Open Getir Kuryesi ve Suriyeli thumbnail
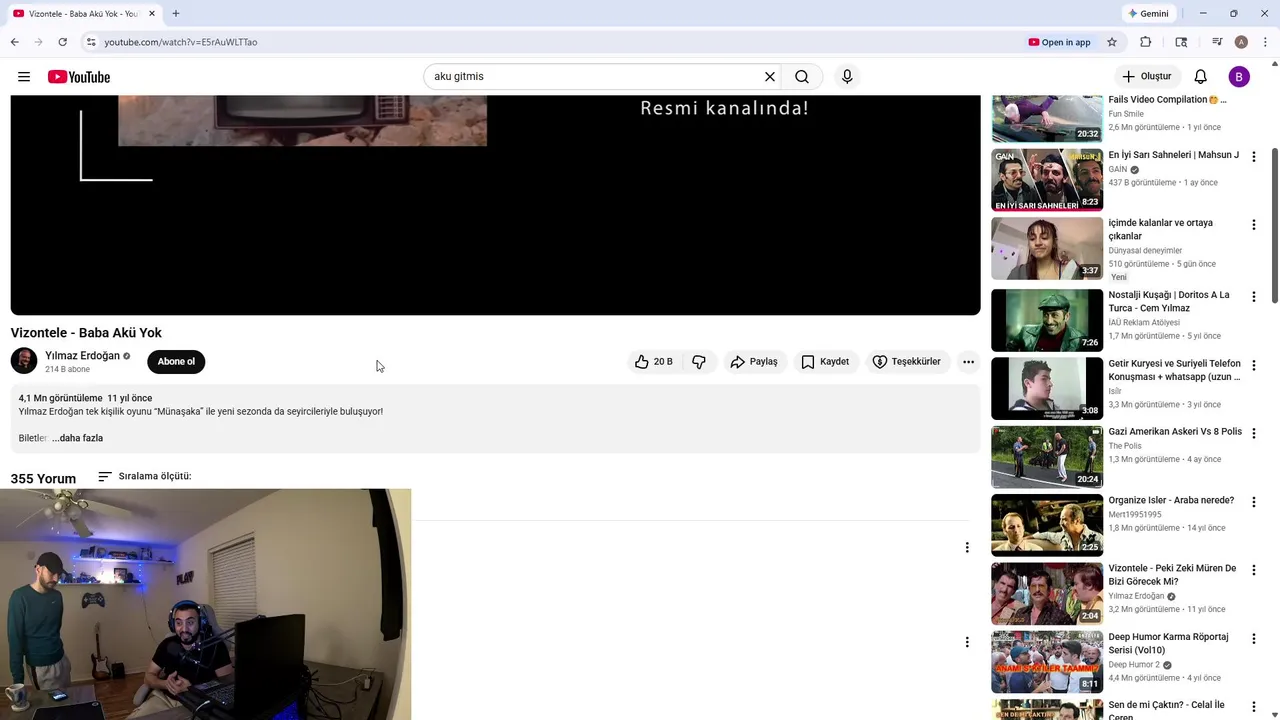 click(x=1047, y=389)
